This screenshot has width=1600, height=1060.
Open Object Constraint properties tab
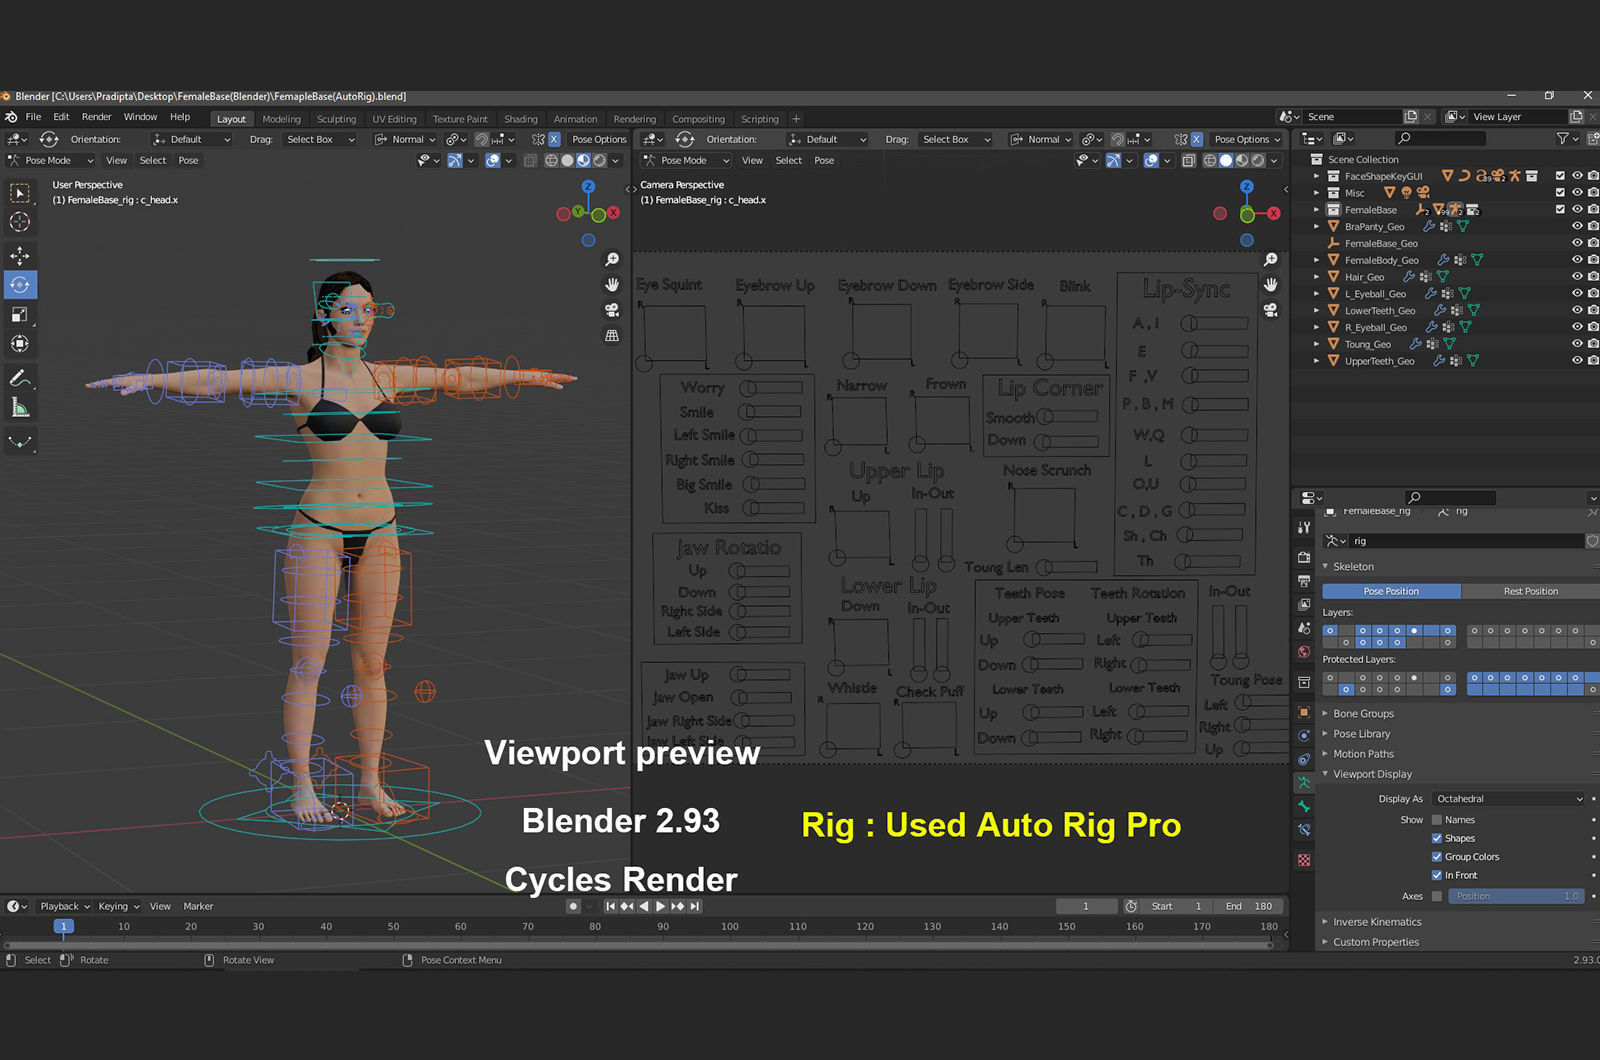(1304, 760)
